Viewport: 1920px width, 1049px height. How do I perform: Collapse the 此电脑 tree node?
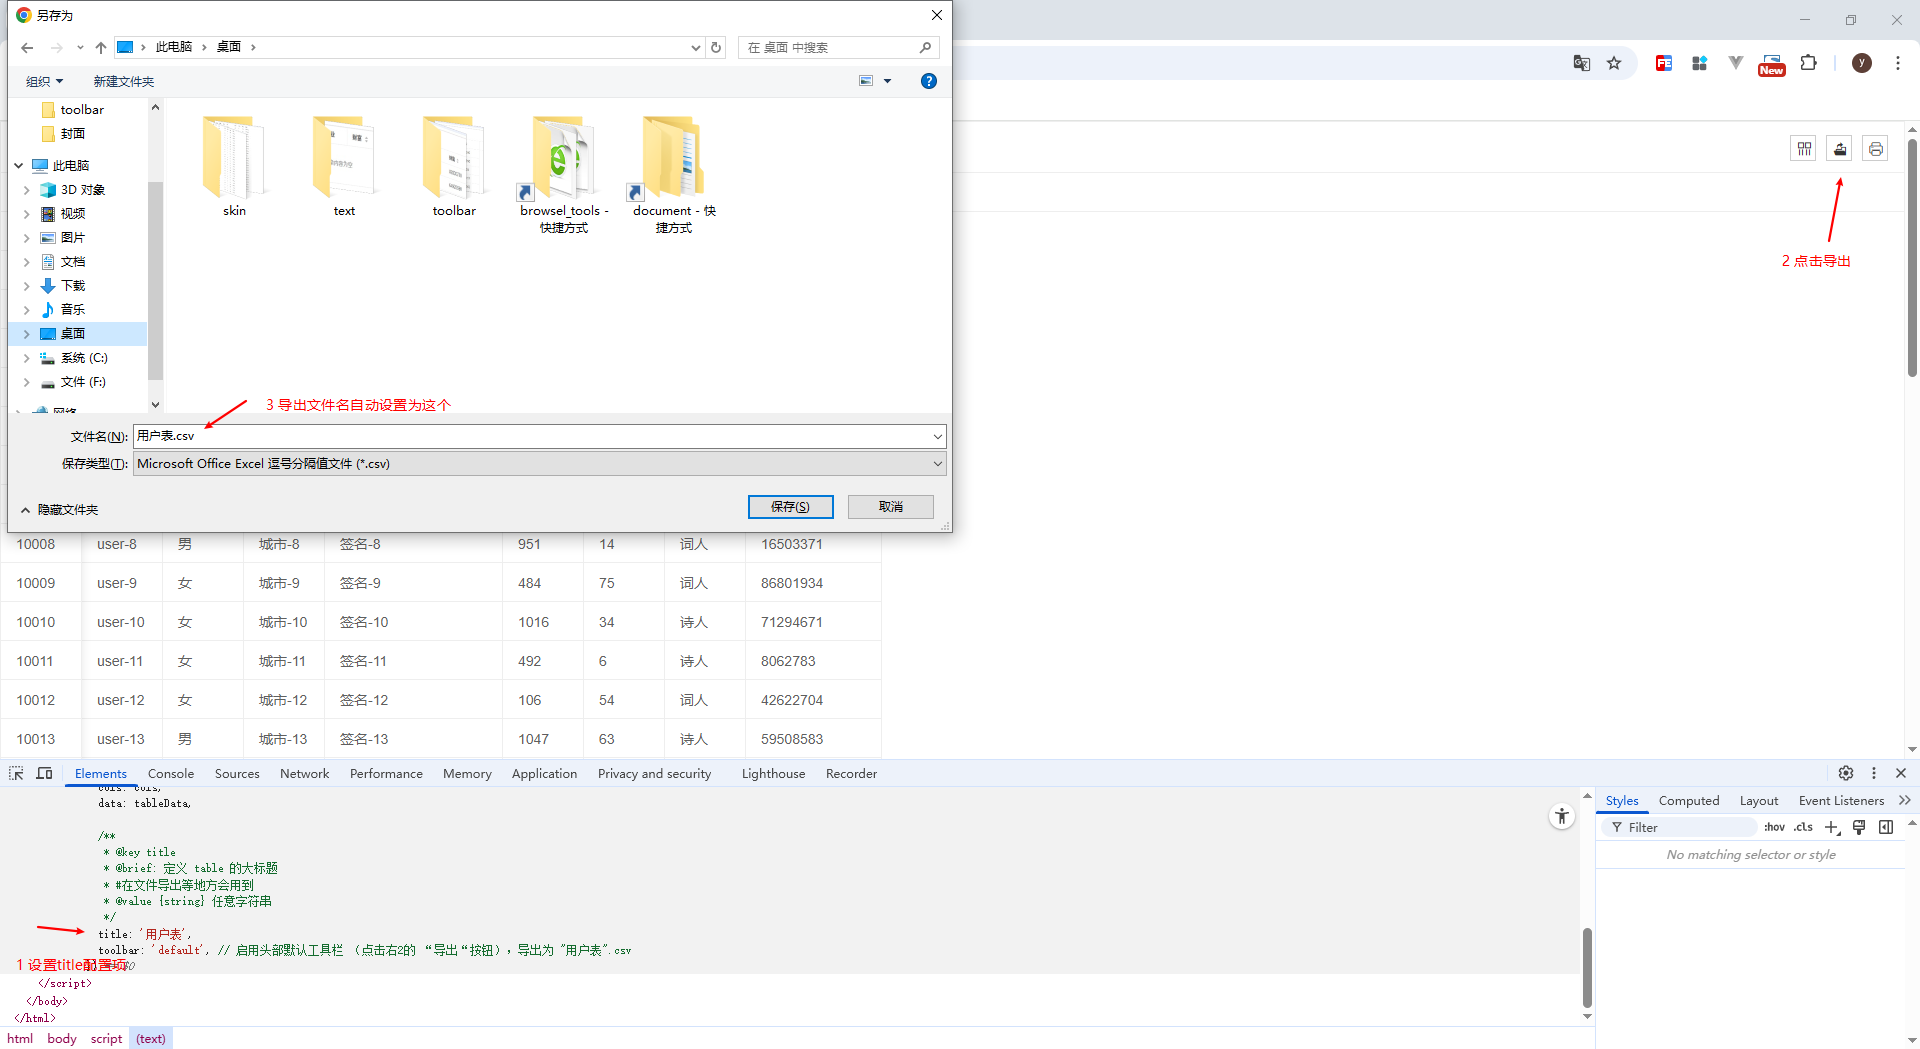point(17,165)
